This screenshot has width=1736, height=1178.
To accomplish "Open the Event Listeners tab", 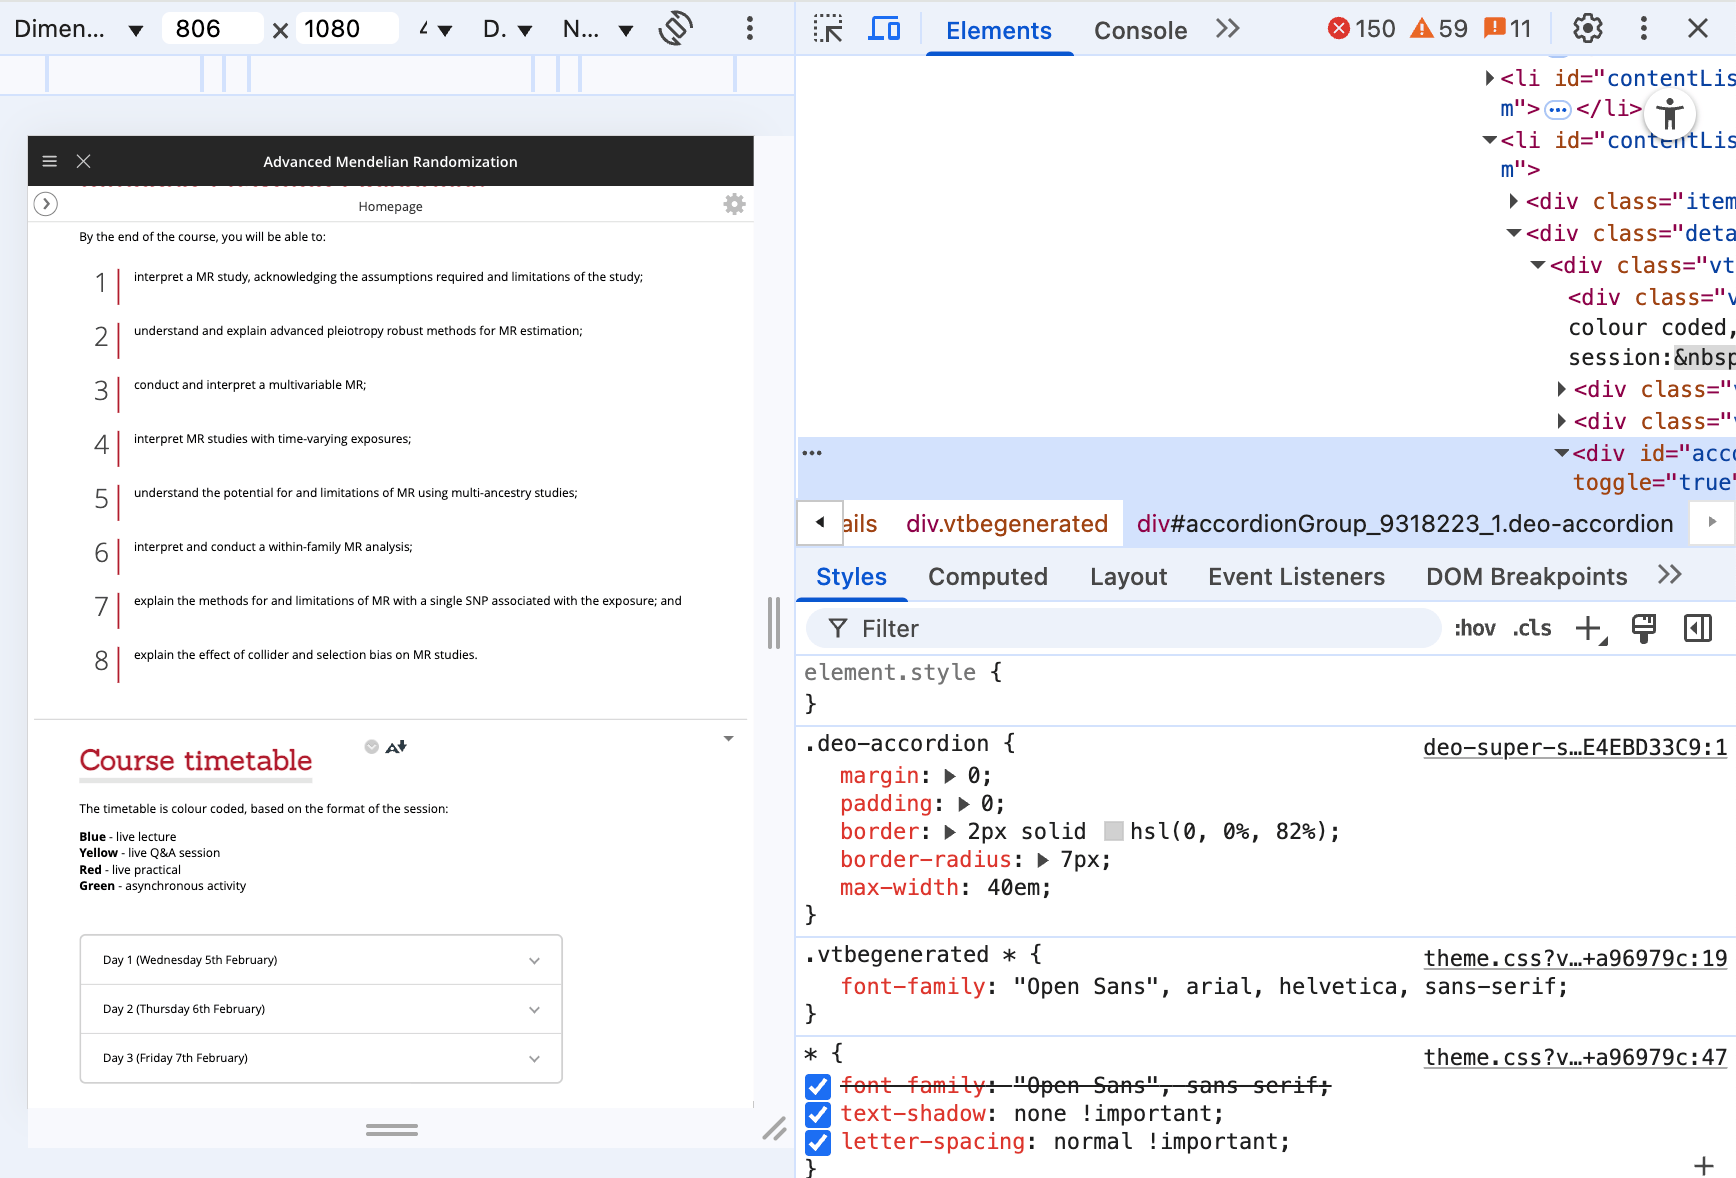I will (x=1296, y=577).
